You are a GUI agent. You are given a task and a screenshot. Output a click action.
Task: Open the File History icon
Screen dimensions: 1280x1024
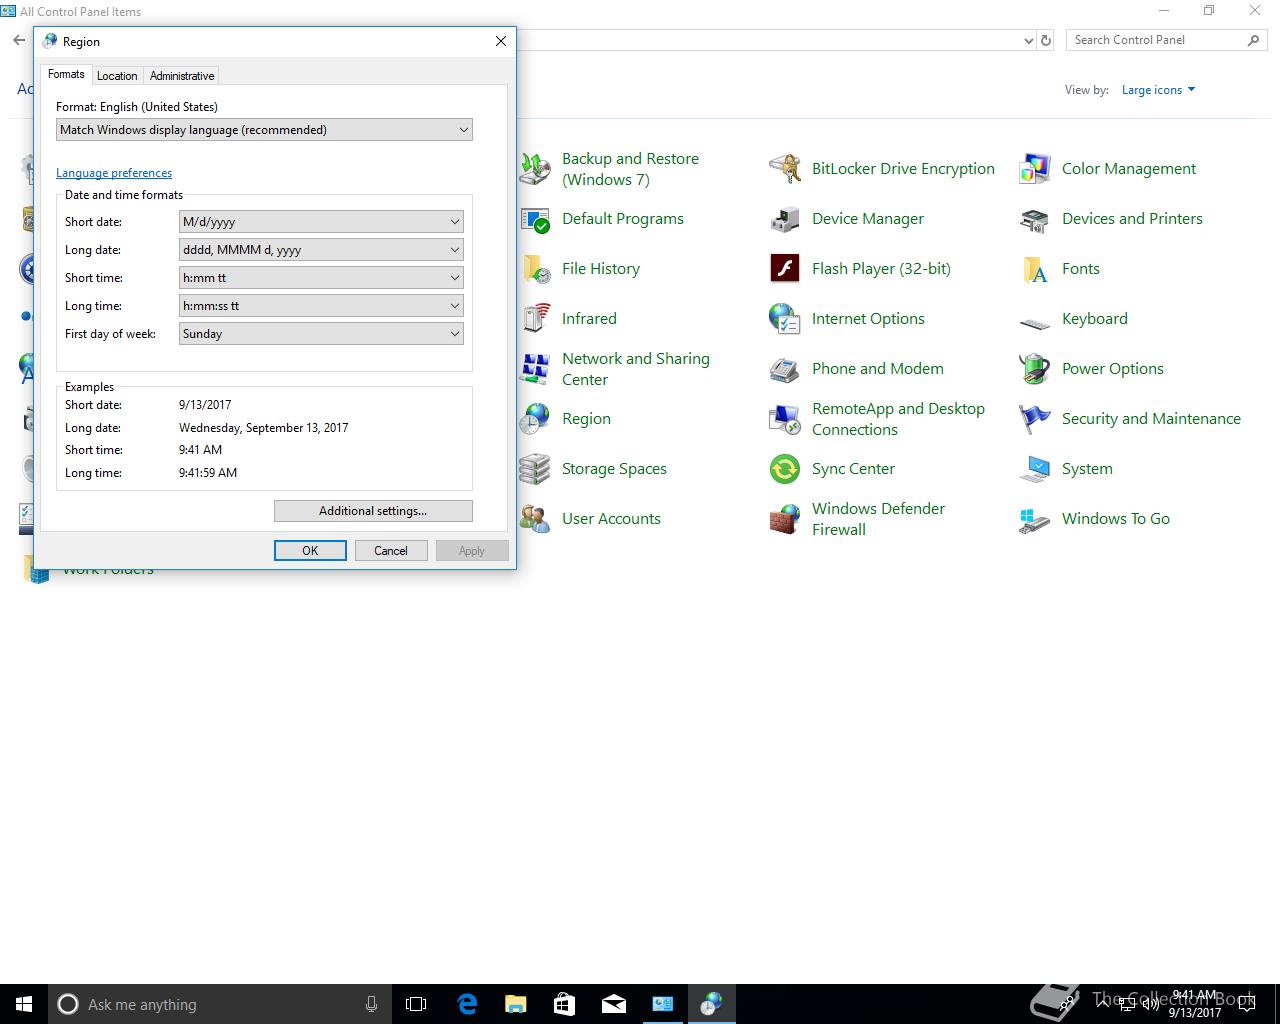[535, 269]
